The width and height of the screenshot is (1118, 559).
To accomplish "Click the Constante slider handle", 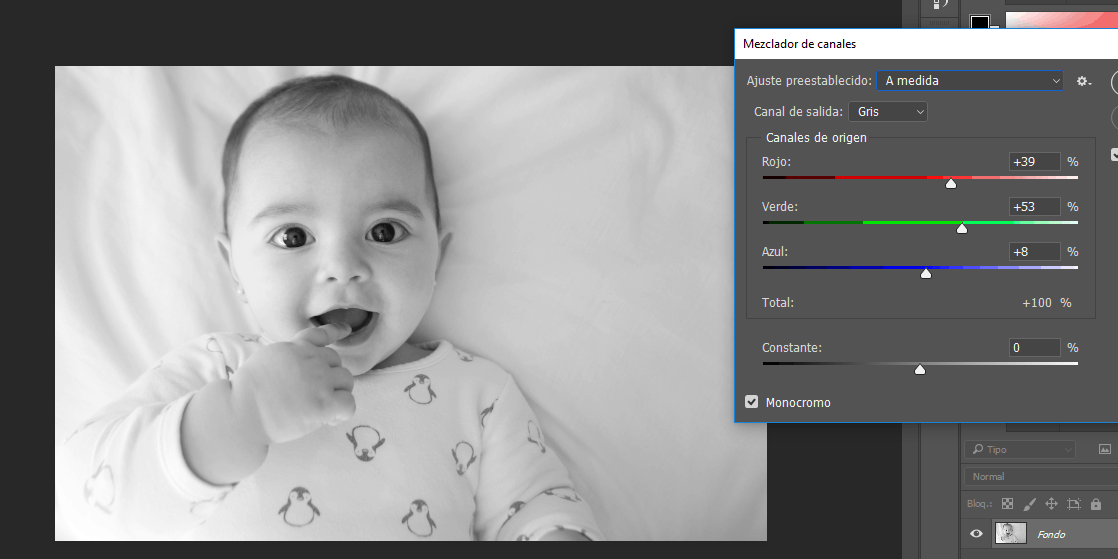I will click(x=920, y=370).
